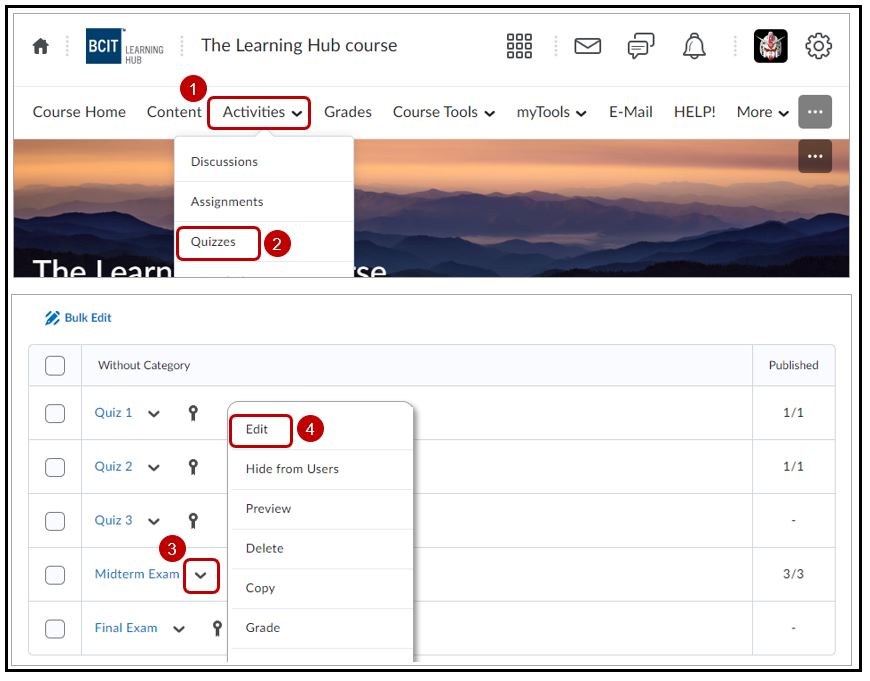Select Hide from Users in context menu
This screenshot has height=681, width=870.
click(x=292, y=469)
